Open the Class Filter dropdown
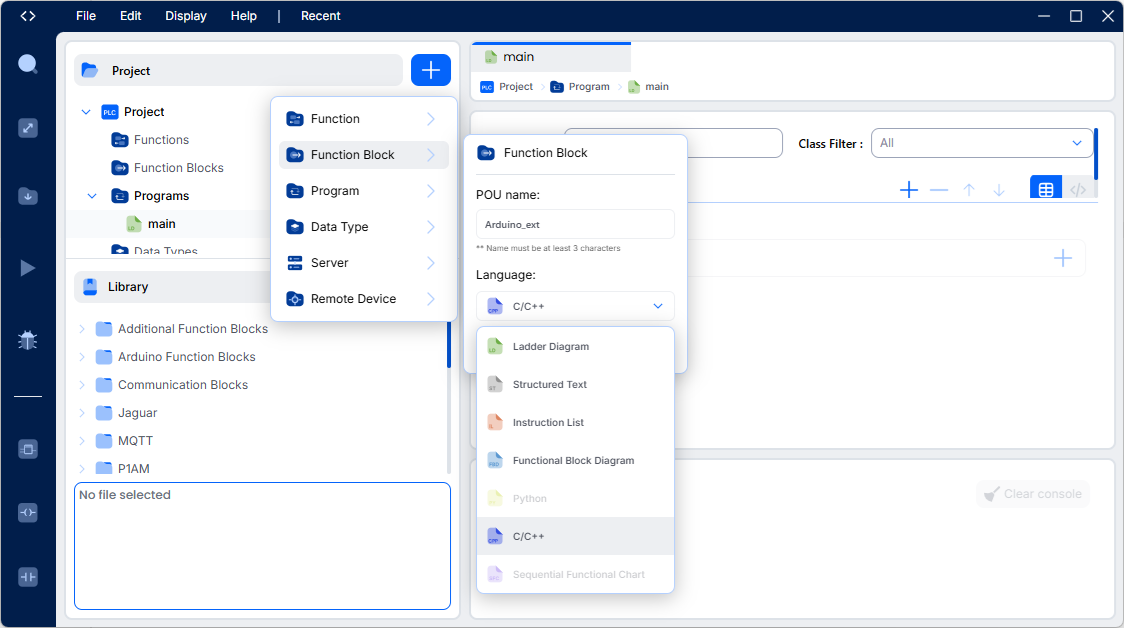The width and height of the screenshot is (1124, 628). click(982, 143)
